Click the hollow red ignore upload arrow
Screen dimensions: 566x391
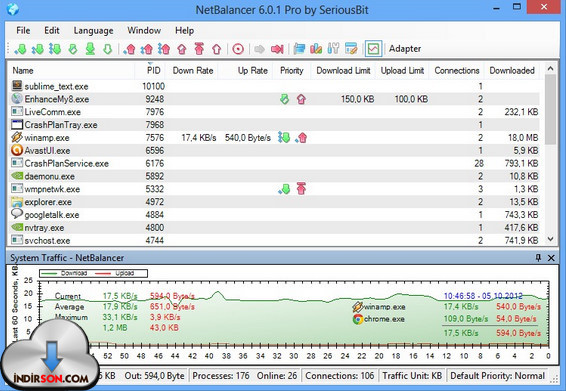pyautogui.click(x=217, y=49)
